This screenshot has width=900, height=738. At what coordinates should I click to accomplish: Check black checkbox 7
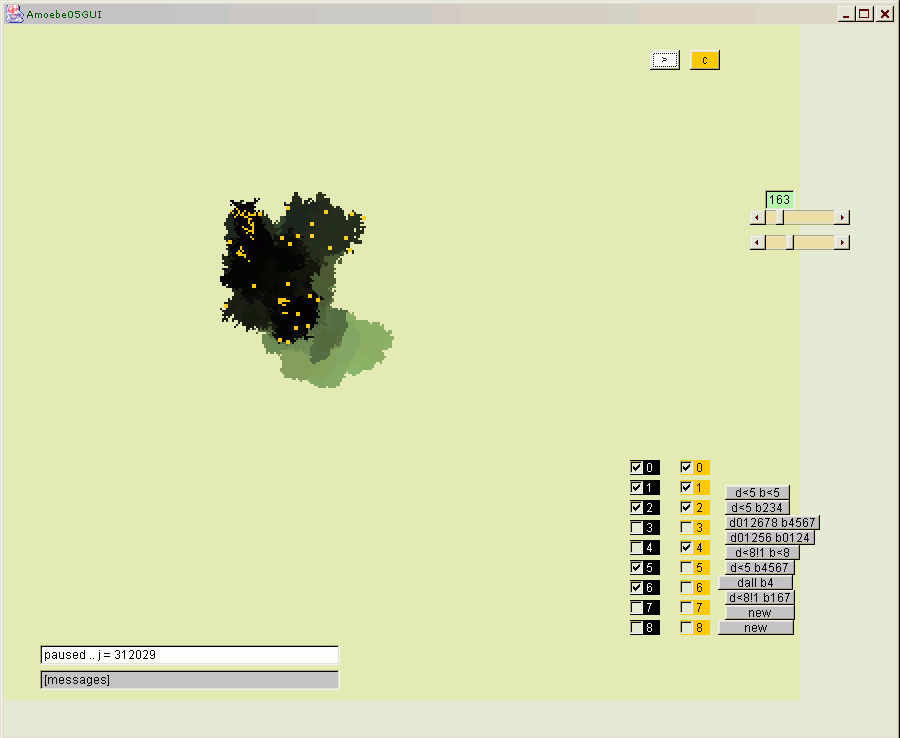tap(637, 607)
